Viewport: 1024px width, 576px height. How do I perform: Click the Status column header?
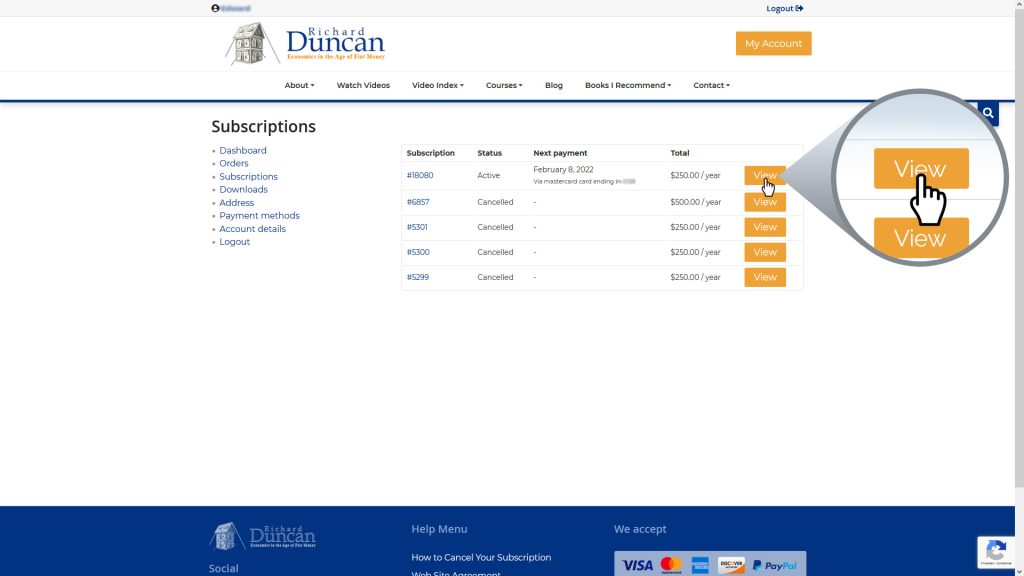[x=489, y=153]
